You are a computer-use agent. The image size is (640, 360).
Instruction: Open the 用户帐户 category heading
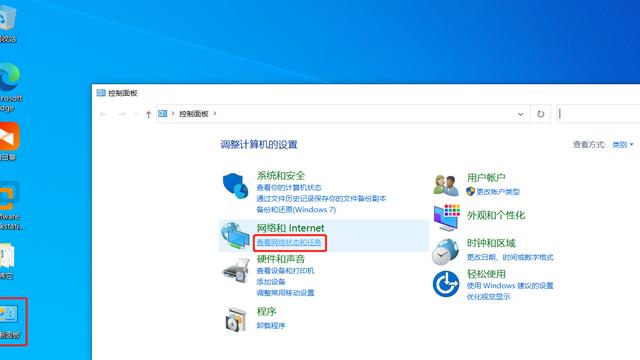pos(486,178)
